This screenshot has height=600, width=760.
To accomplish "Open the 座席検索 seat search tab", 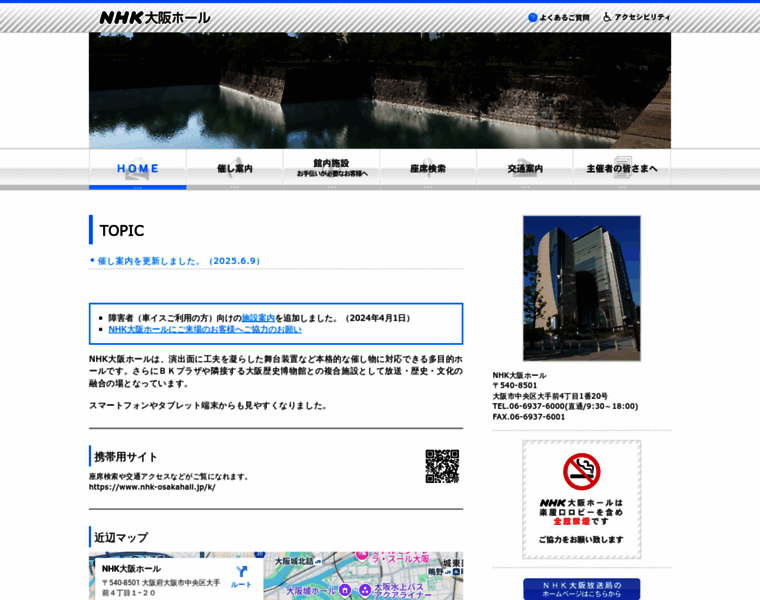I will (x=428, y=169).
